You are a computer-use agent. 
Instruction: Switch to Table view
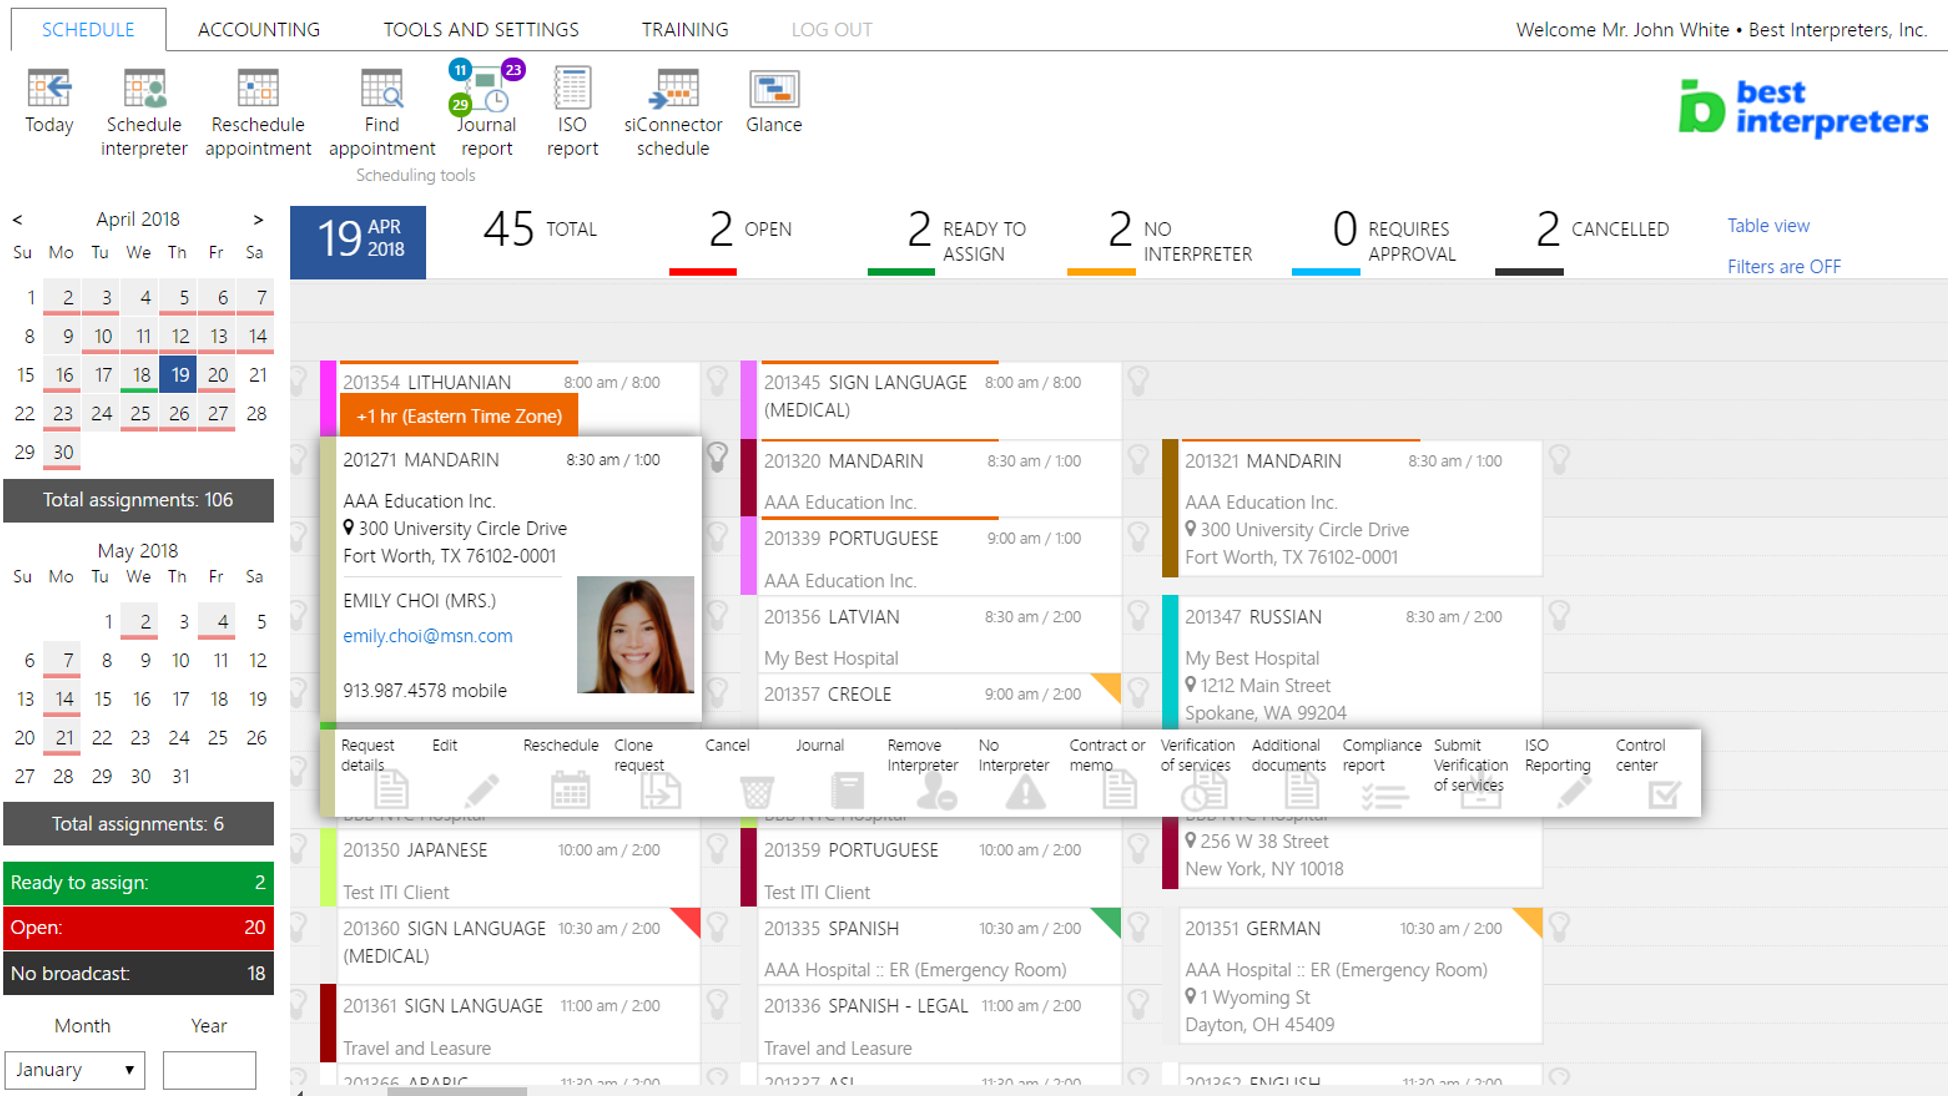[1768, 225]
